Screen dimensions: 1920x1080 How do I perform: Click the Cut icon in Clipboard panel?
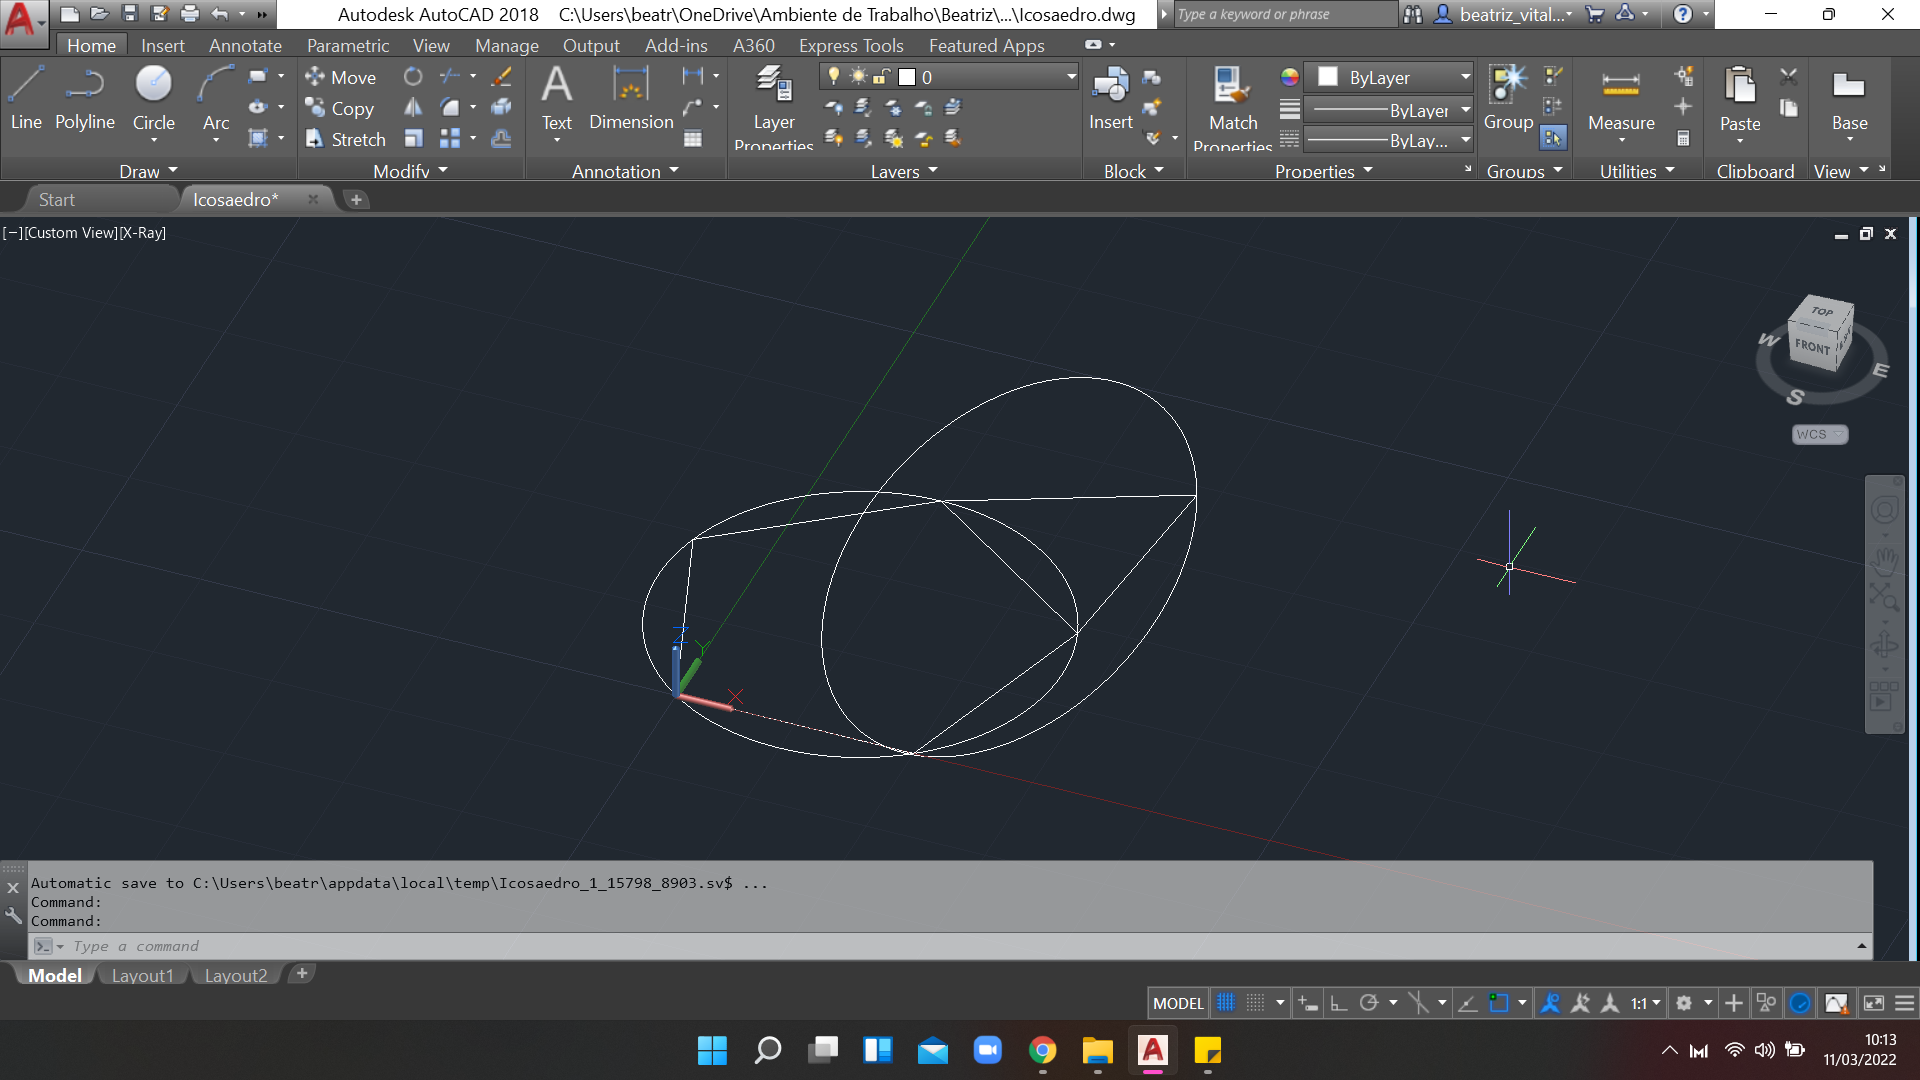[x=1789, y=76]
